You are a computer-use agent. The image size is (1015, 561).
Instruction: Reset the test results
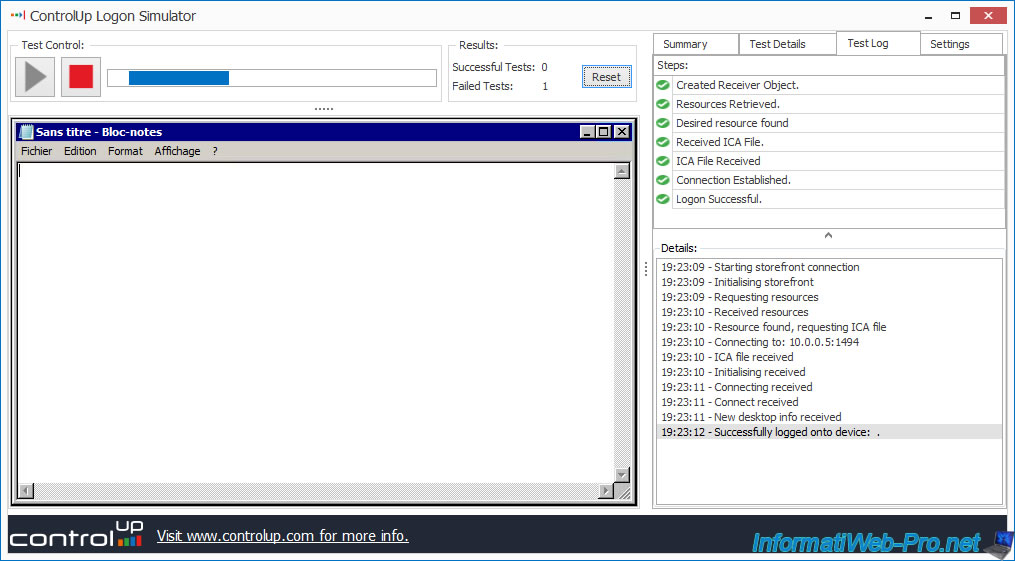point(607,77)
